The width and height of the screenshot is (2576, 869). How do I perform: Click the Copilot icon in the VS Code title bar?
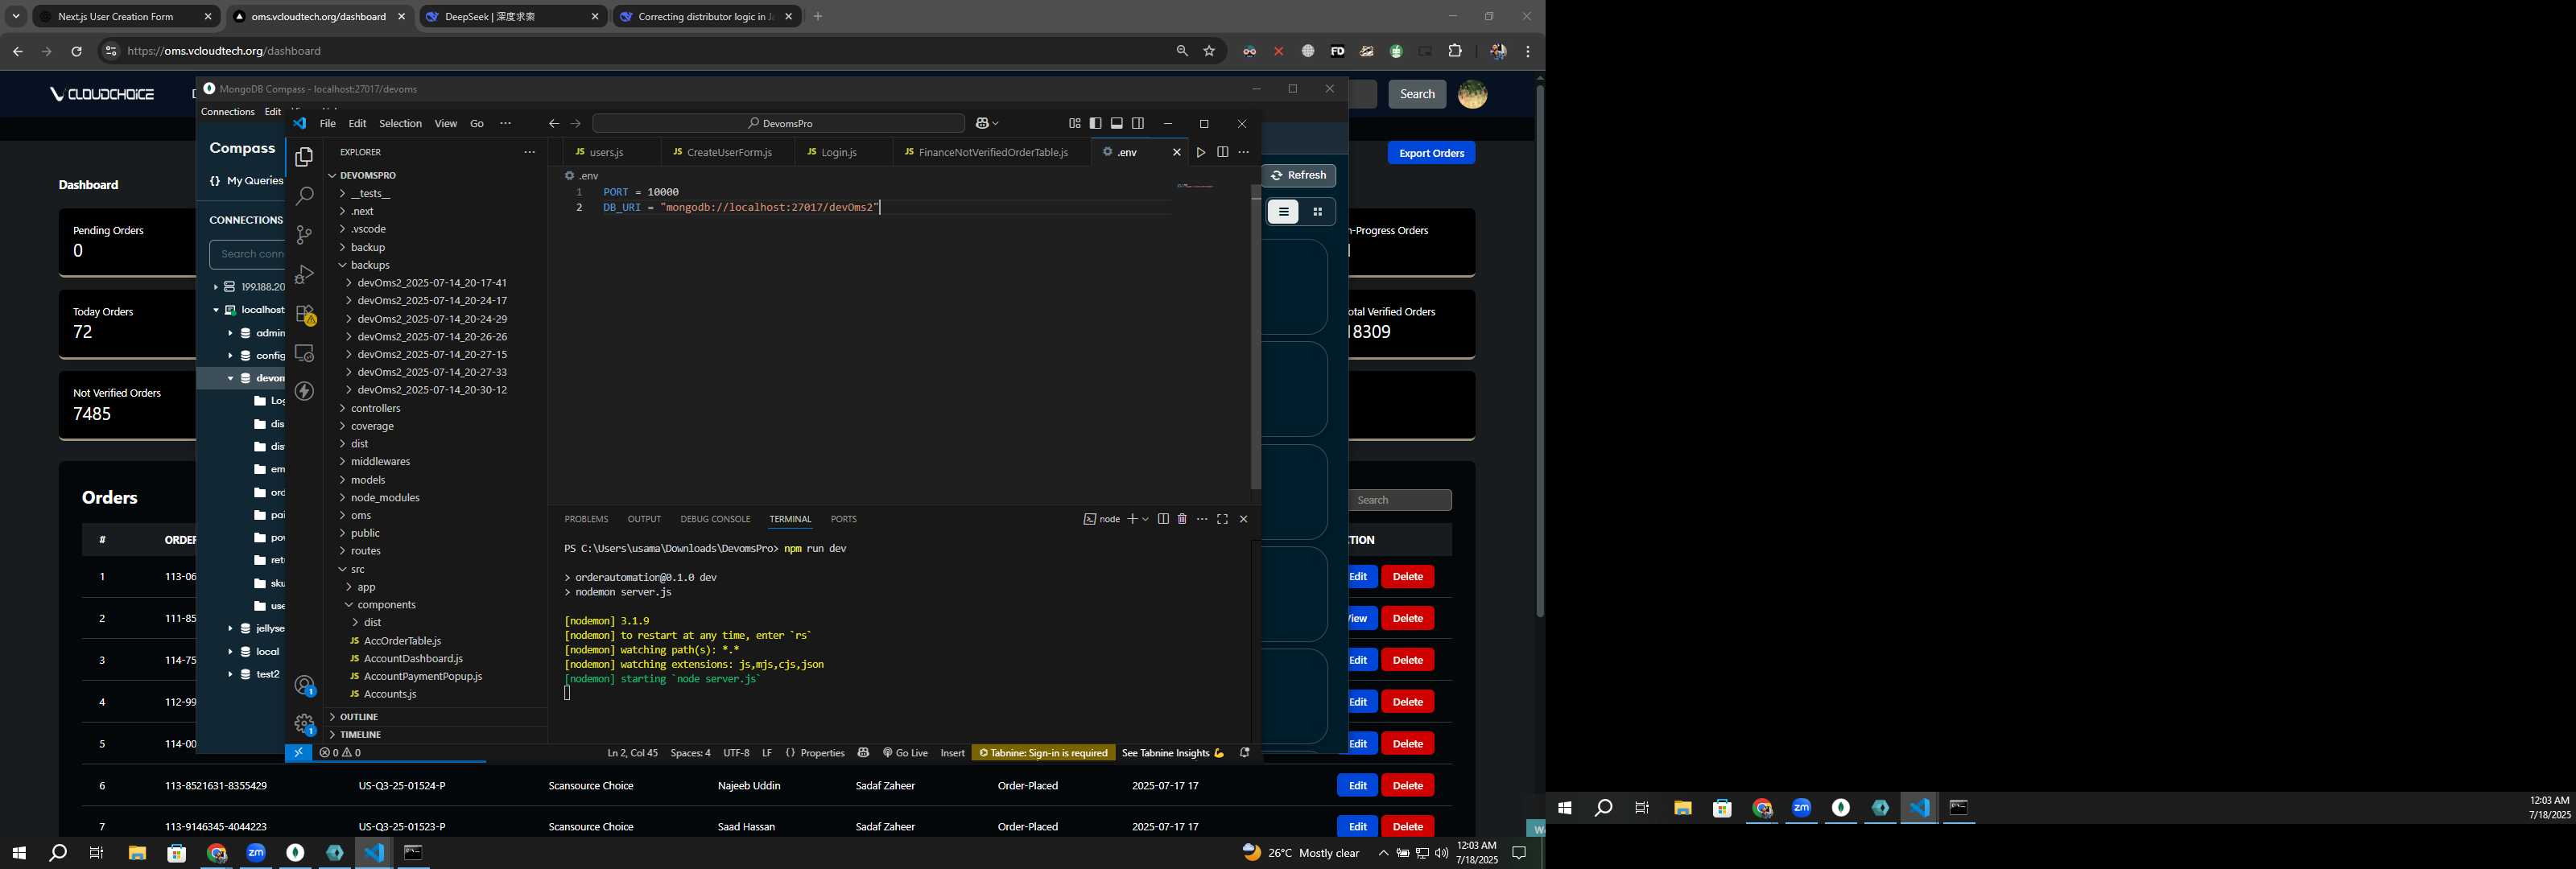[982, 123]
